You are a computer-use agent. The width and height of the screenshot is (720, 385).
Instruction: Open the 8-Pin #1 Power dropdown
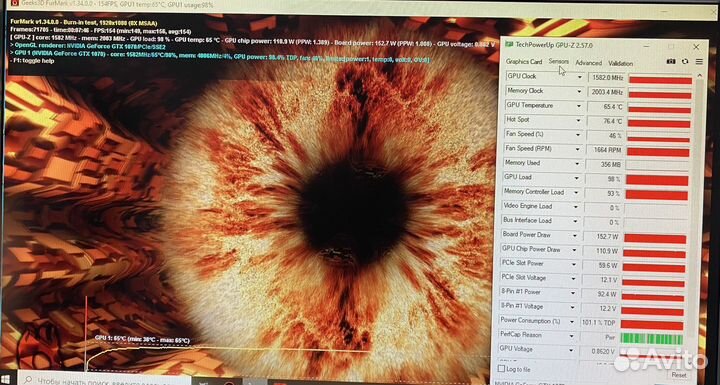(573, 293)
